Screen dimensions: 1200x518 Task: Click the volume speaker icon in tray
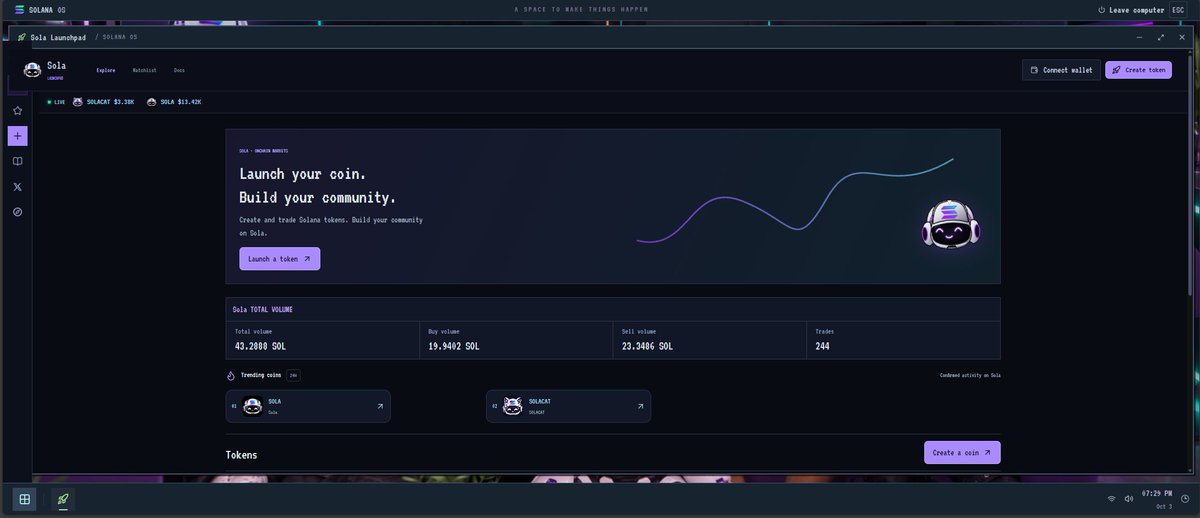tap(1128, 498)
